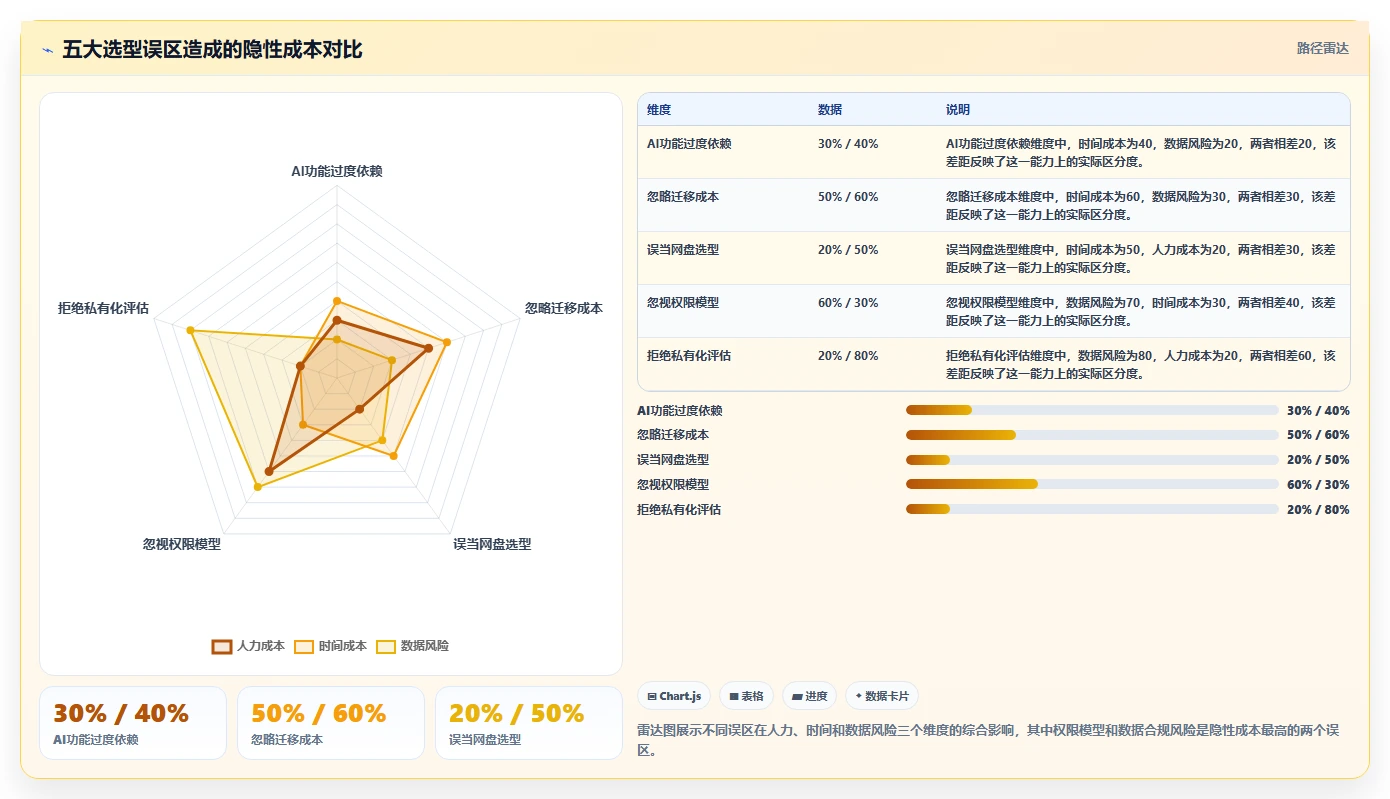This screenshot has width=1390, height=799.
Task: Open the 30% / 40% data card
Action: point(133,723)
